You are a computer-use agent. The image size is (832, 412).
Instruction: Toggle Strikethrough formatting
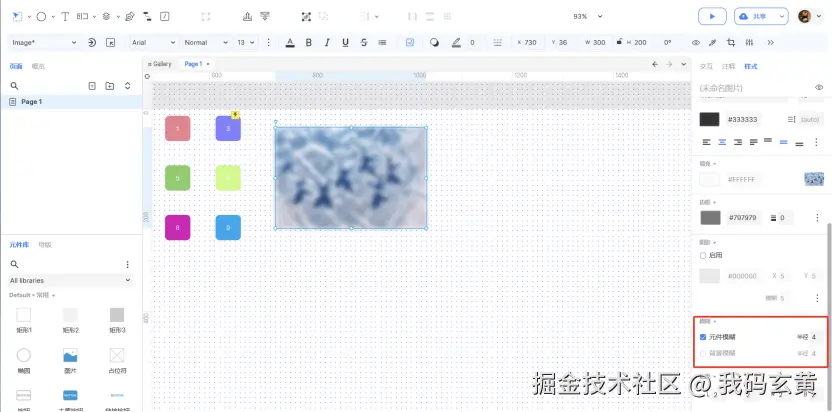[x=364, y=42]
